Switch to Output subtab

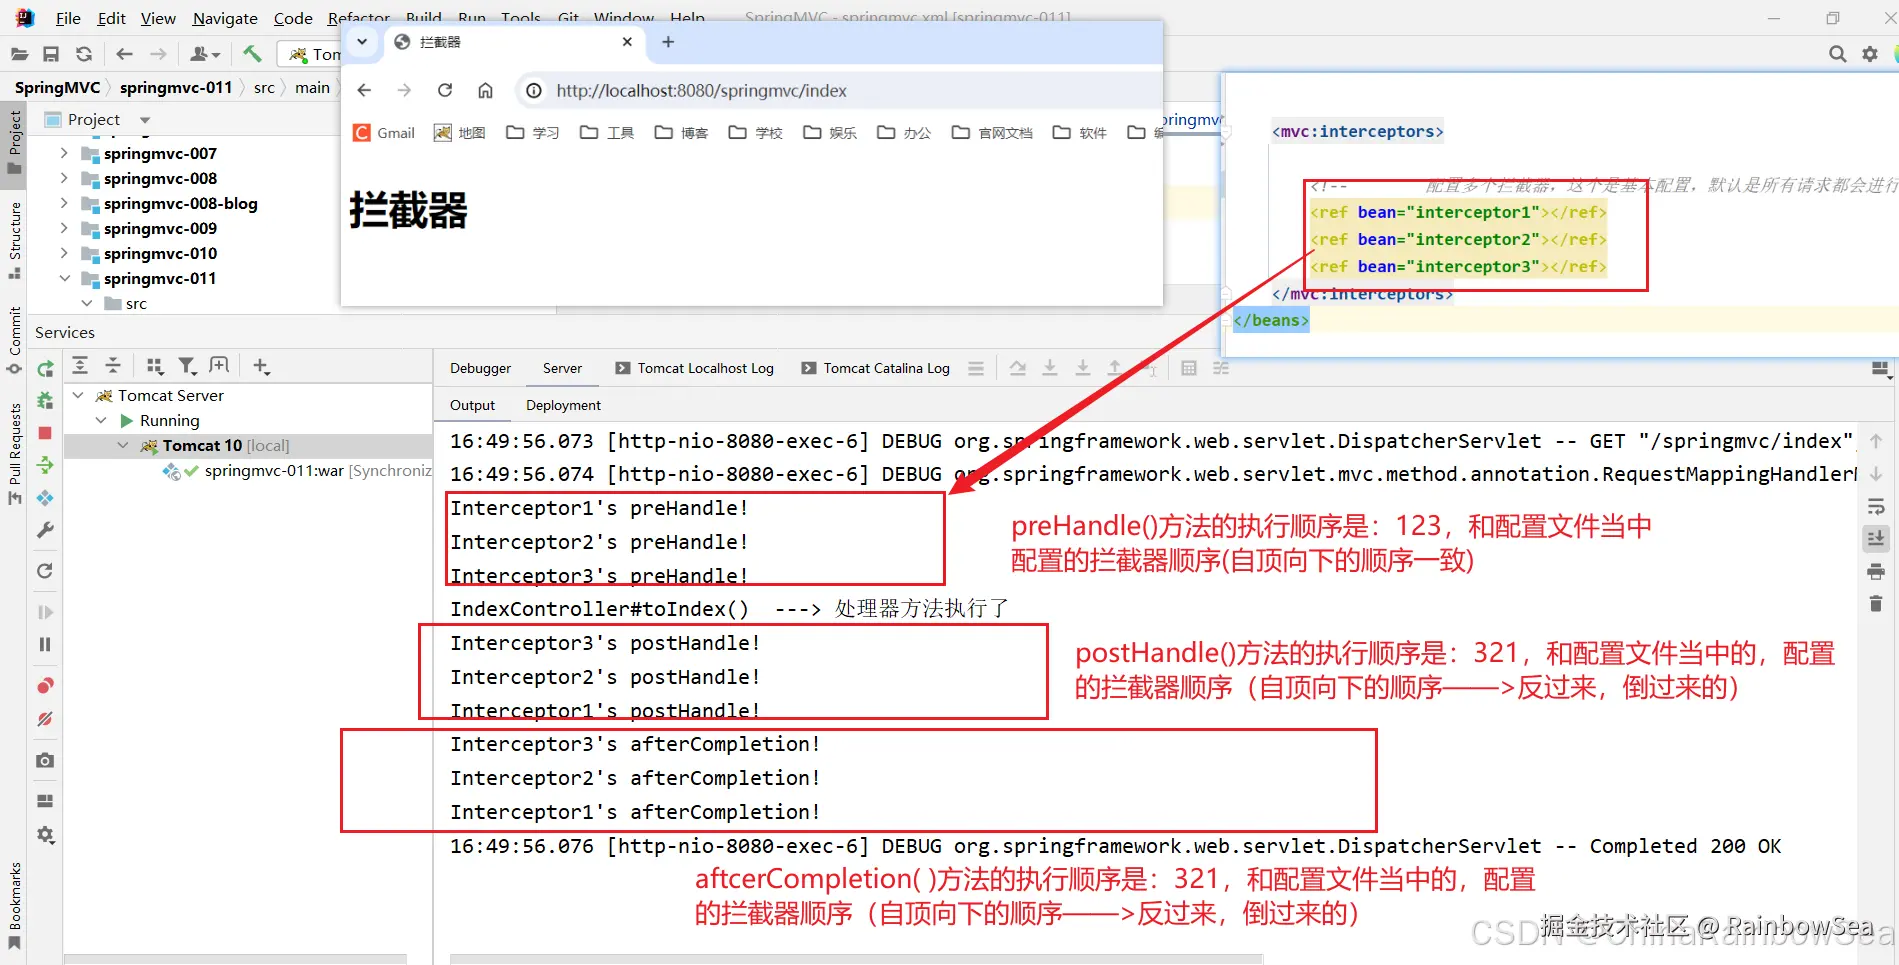pyautogui.click(x=472, y=405)
